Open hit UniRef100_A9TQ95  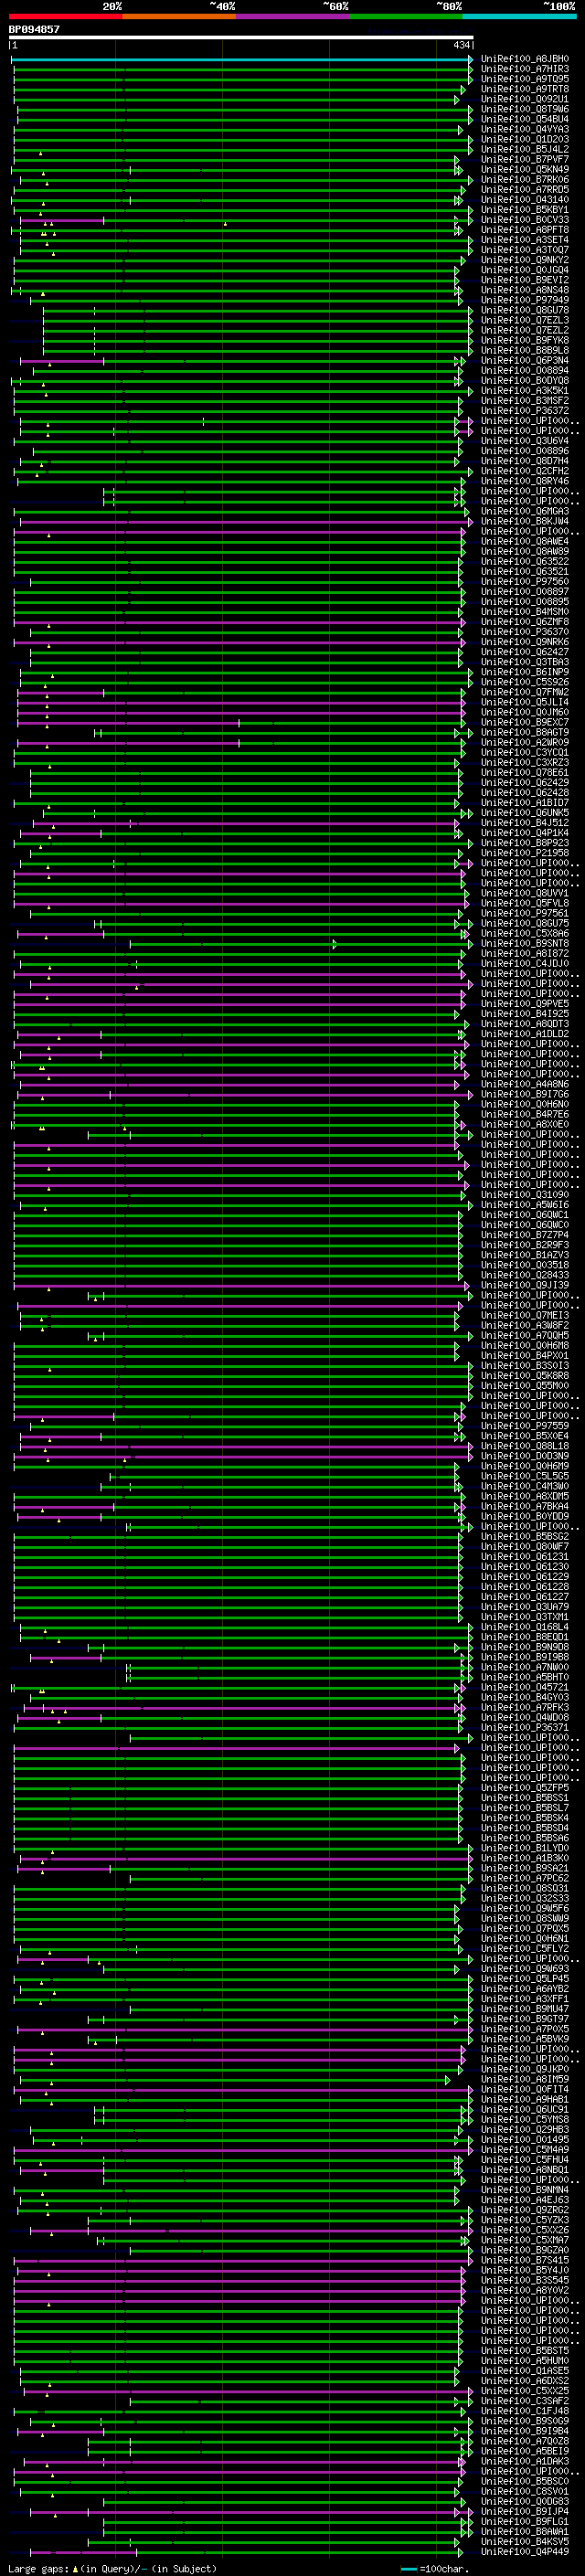pos(525,79)
